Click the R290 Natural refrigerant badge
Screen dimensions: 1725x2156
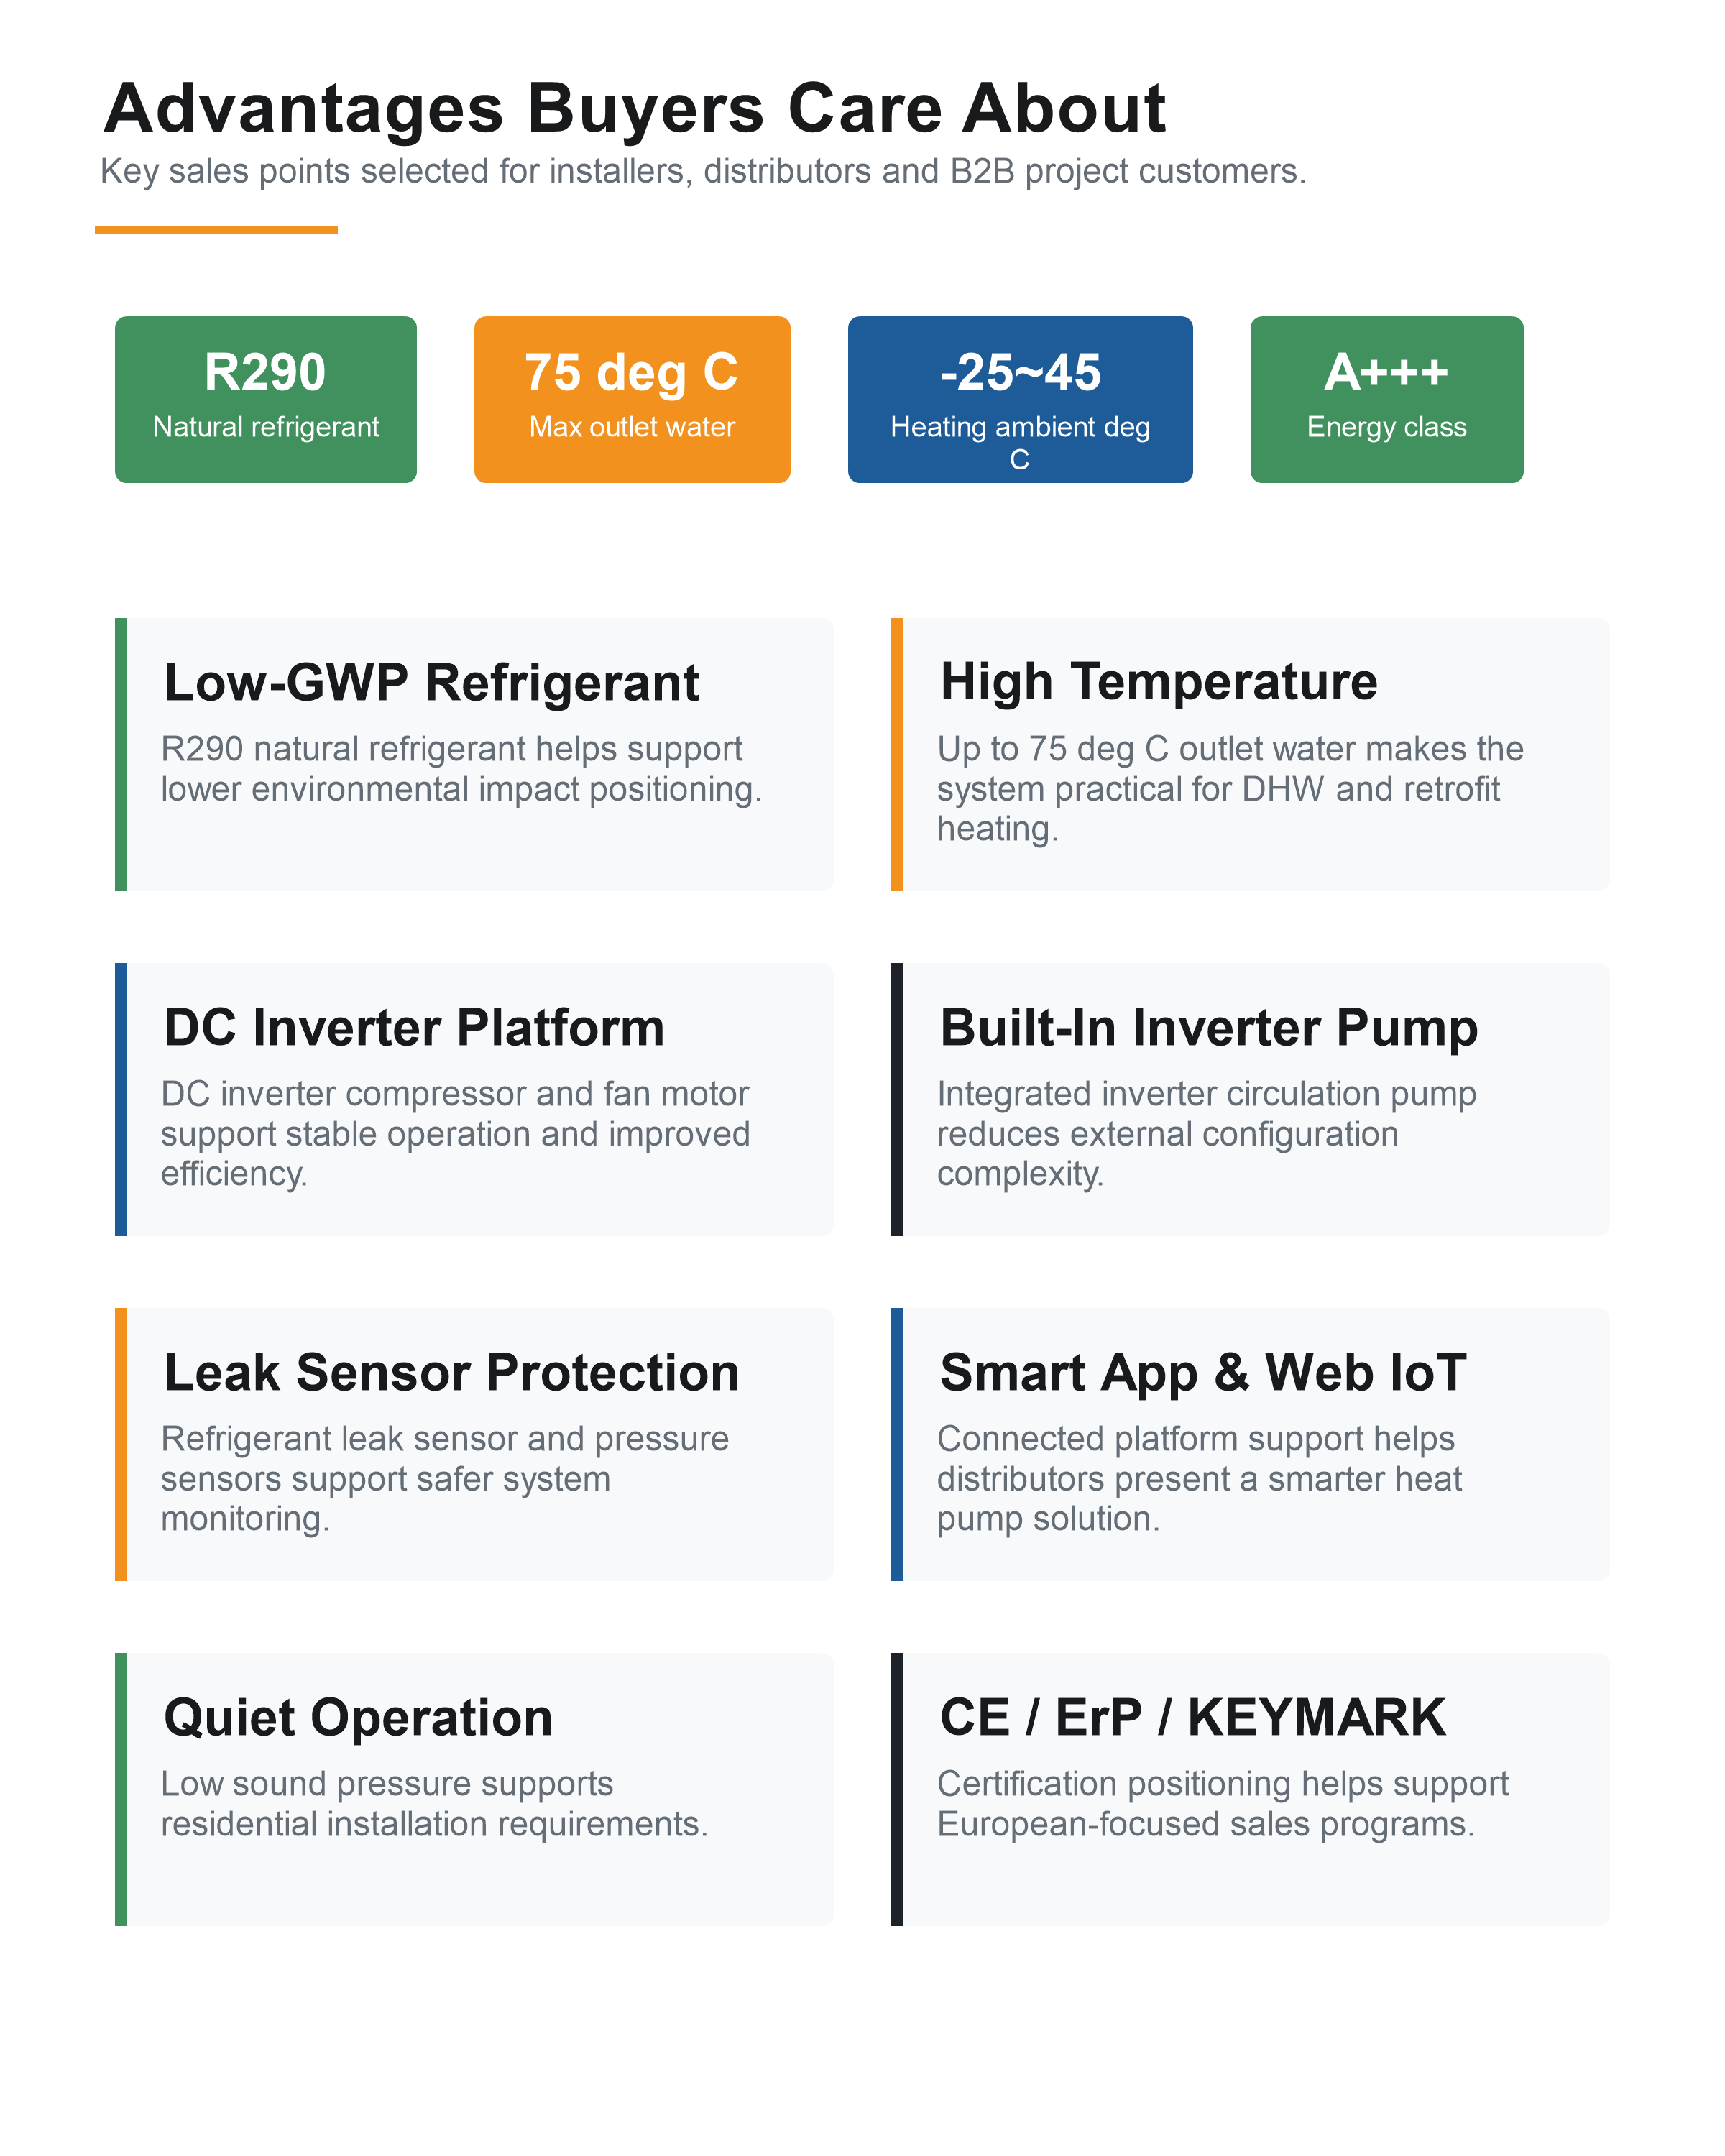click(x=265, y=399)
